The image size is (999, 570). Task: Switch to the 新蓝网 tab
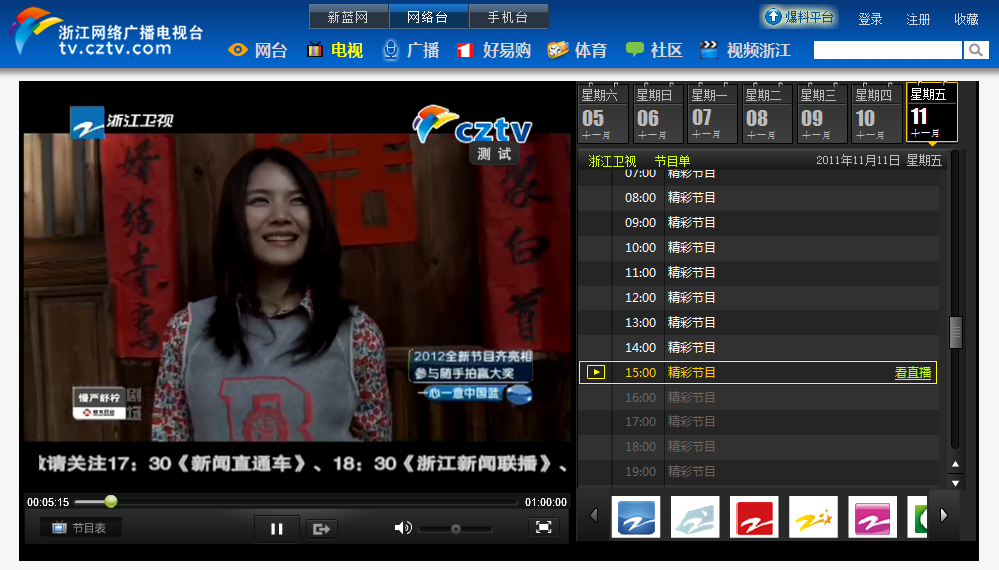click(349, 17)
